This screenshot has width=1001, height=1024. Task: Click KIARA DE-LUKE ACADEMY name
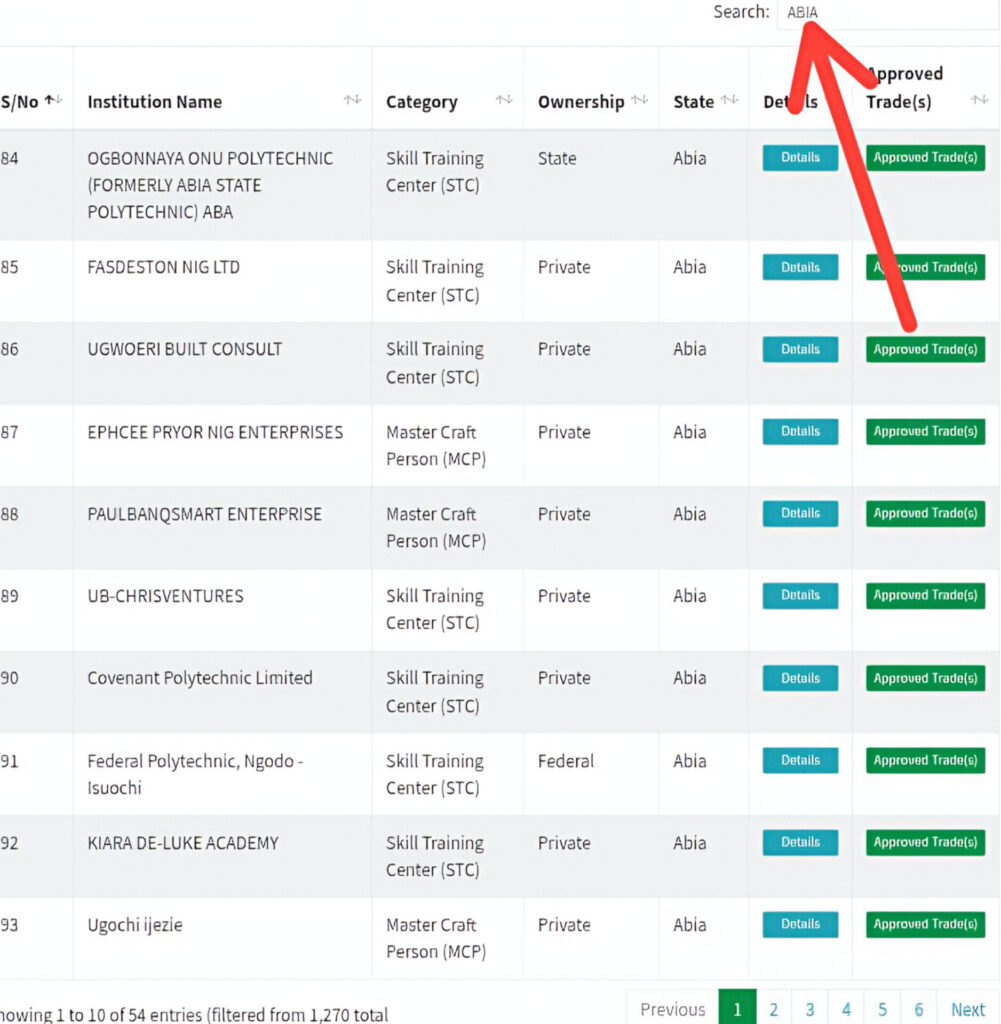click(x=183, y=842)
